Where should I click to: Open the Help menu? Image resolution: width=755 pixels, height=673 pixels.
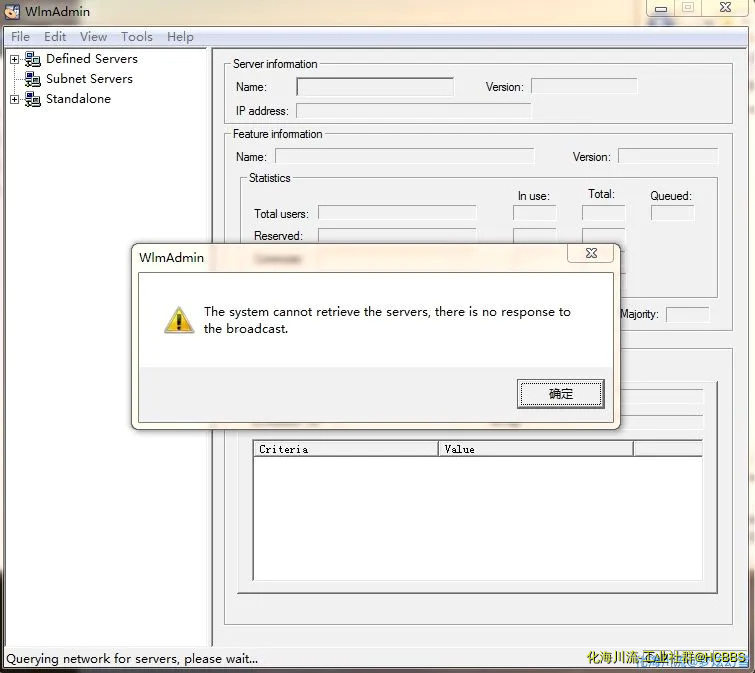pos(180,37)
